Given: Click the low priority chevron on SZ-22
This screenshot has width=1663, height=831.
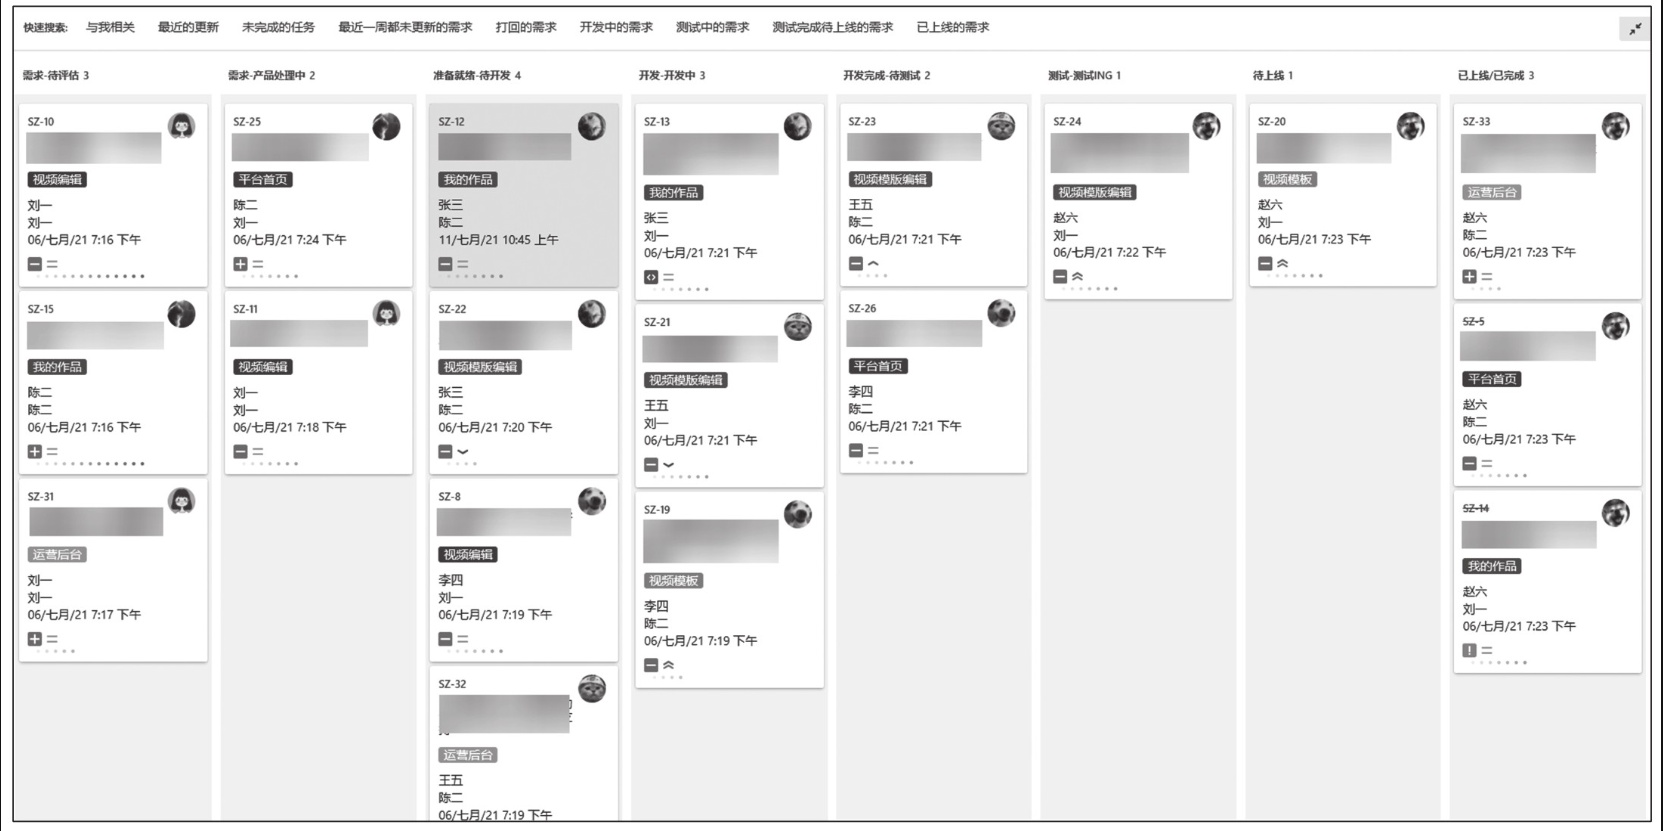Looking at the screenshot, I should [x=463, y=452].
